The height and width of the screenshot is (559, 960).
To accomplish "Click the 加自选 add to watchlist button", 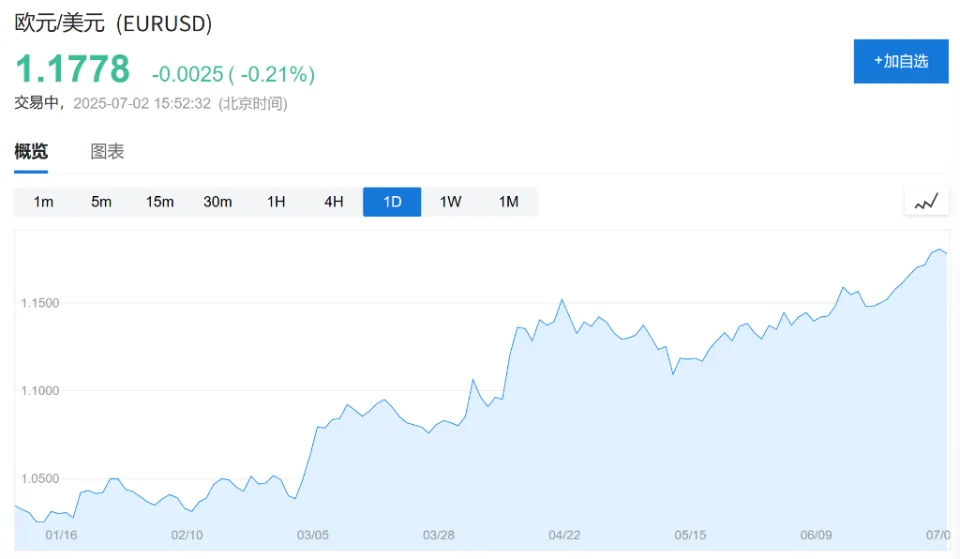I will (900, 61).
